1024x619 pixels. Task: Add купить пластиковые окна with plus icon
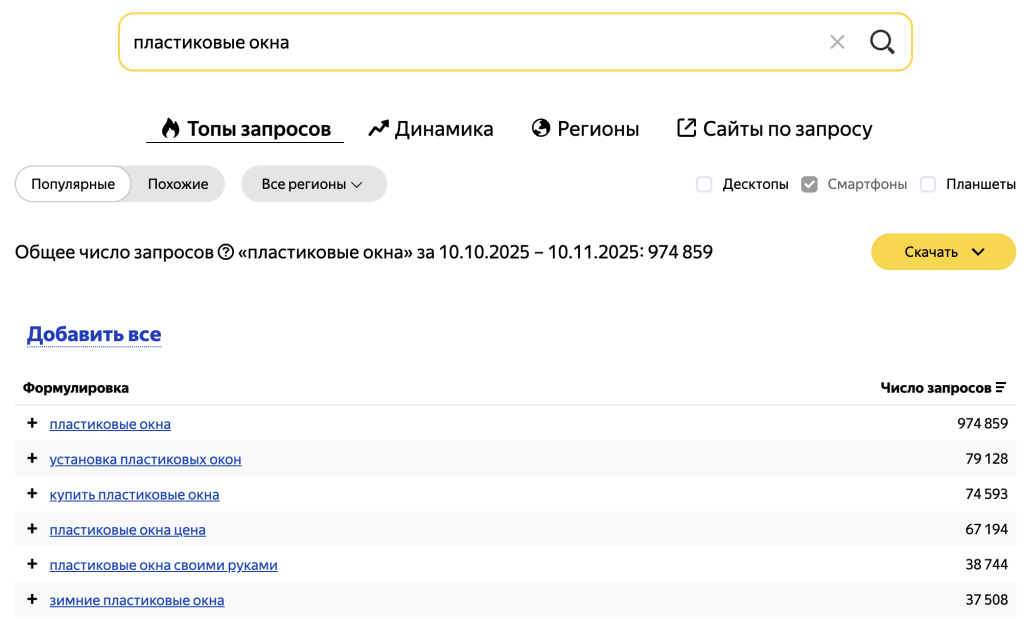tap(32, 494)
